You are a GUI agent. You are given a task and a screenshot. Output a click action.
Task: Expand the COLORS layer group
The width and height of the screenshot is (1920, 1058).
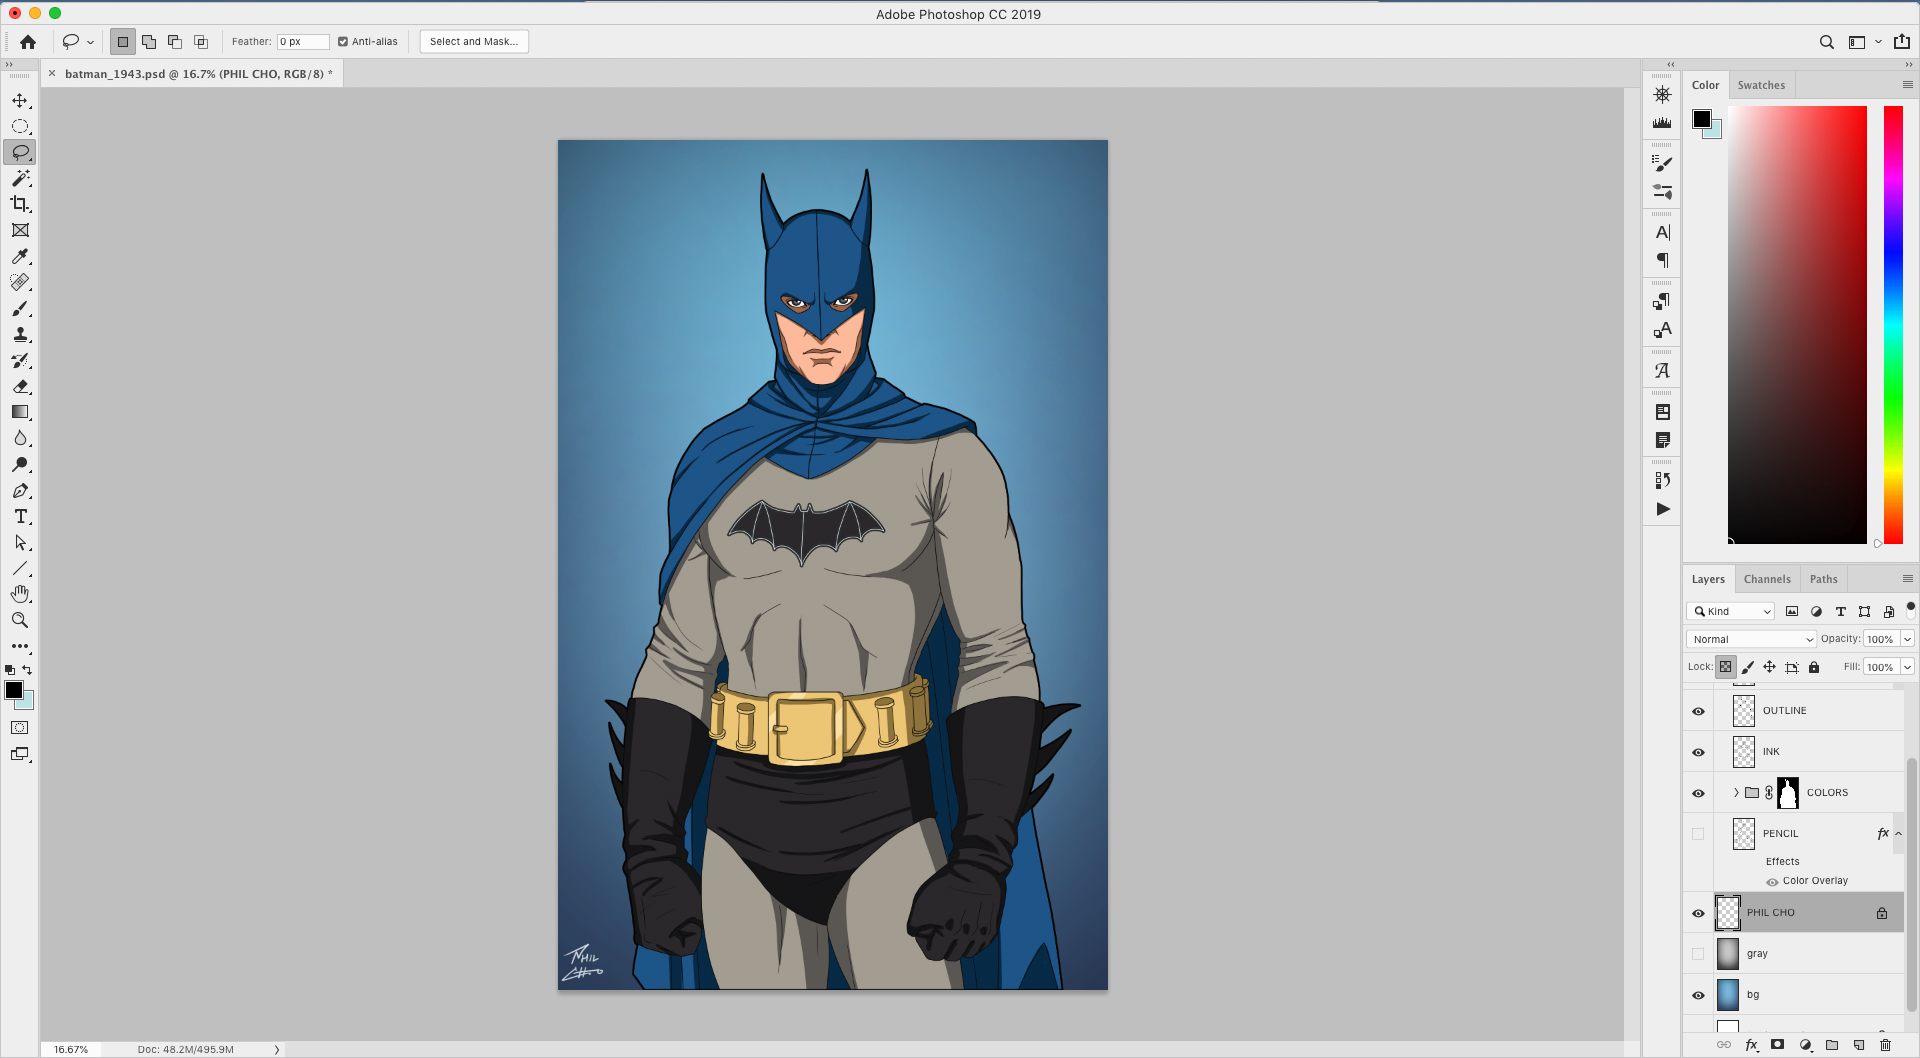pyautogui.click(x=1736, y=793)
